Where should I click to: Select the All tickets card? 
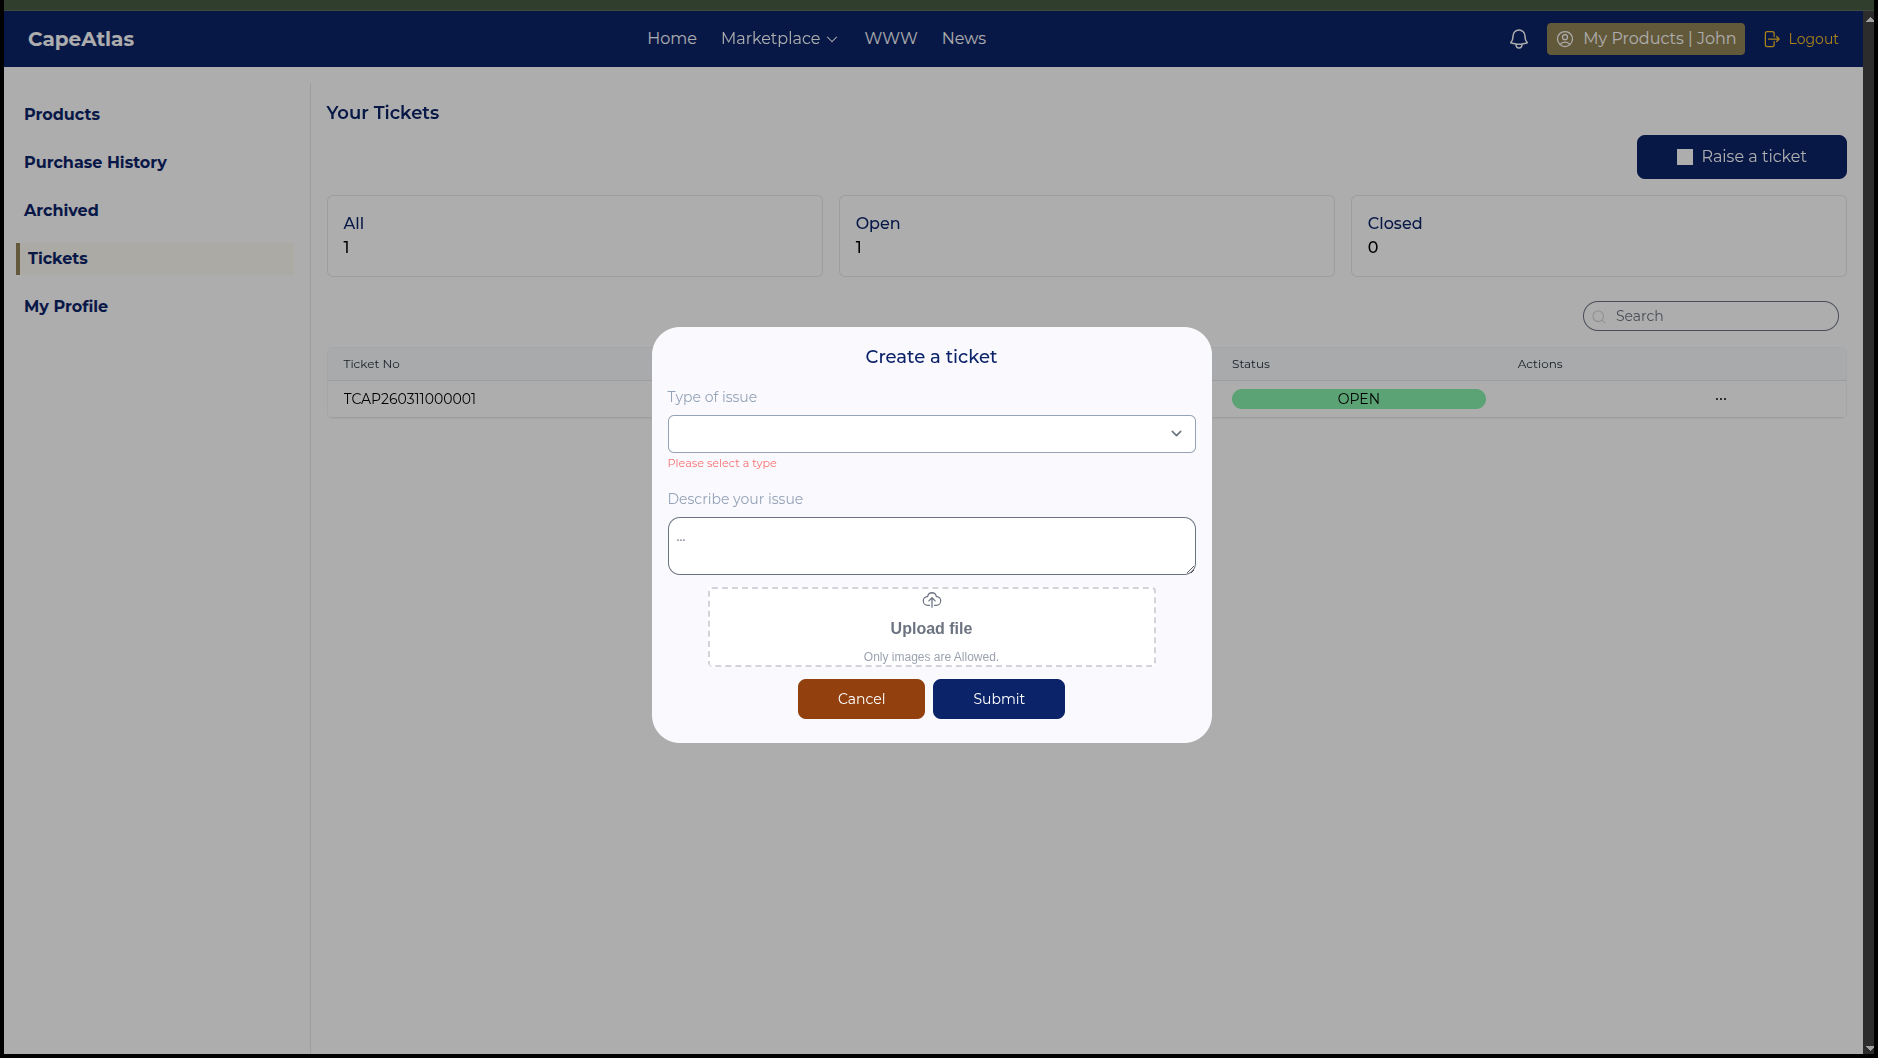coord(574,236)
